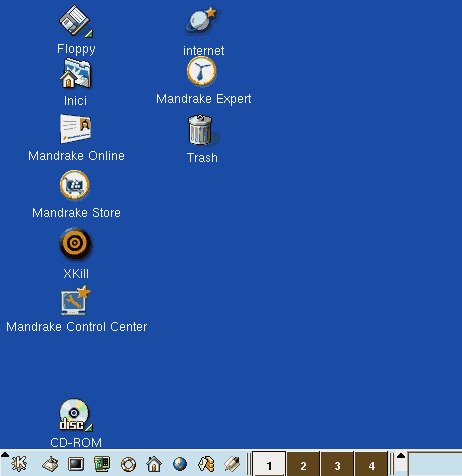Open the Inici home folder icon
Viewport: 462px width, 476px height.
[x=76, y=73]
